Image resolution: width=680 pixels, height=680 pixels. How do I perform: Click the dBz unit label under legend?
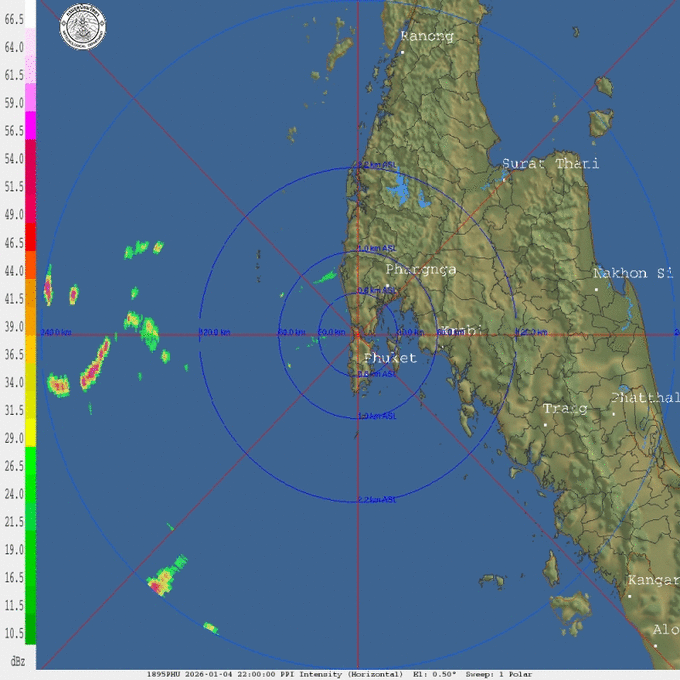click(x=17, y=661)
